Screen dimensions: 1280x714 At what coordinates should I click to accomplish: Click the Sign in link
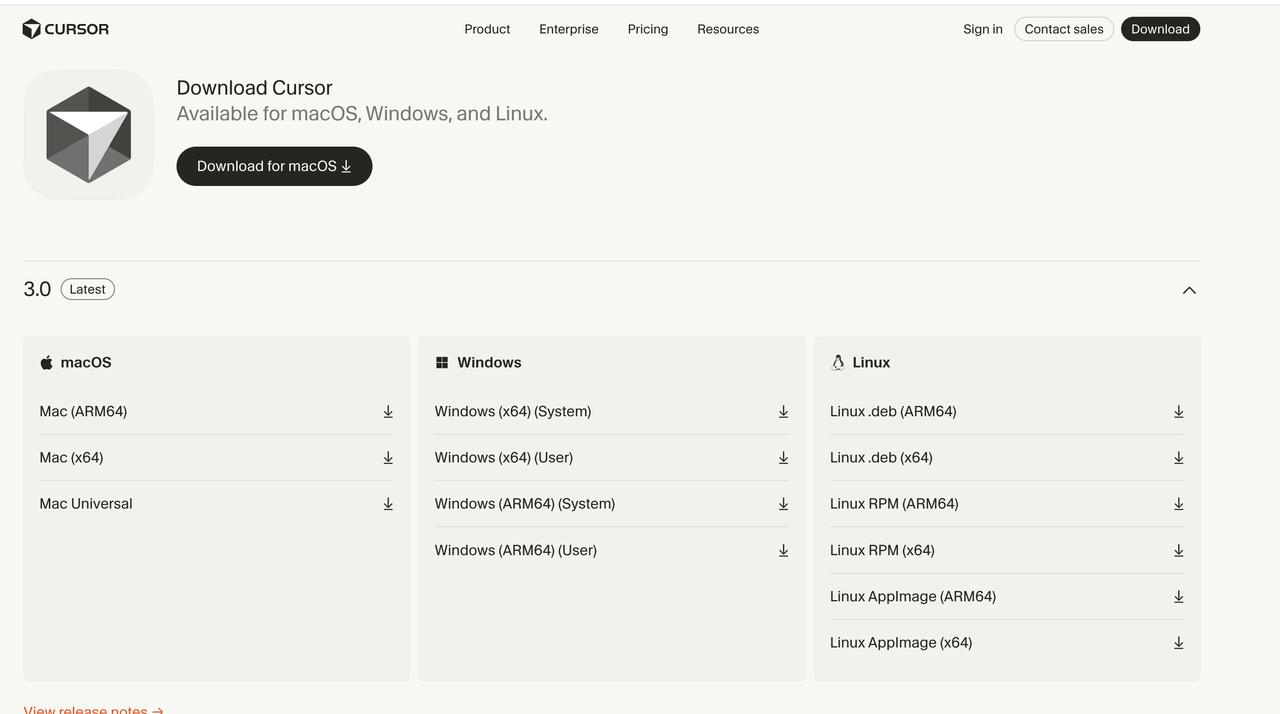coord(983,29)
